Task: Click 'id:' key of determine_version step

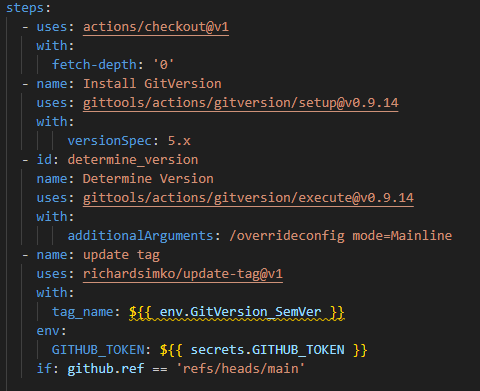Action: coord(48,160)
